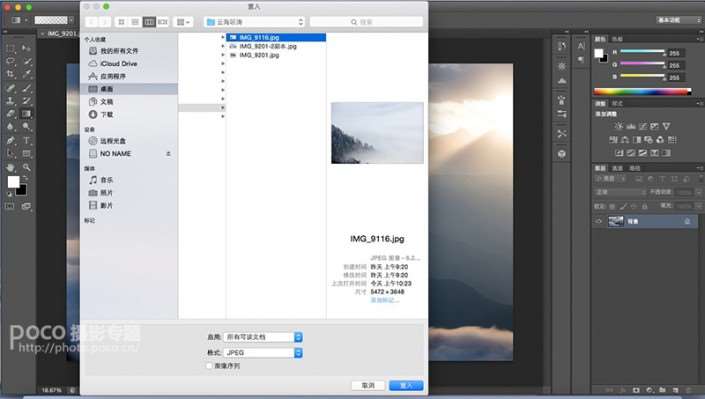Switch dialog to column view icon
This screenshot has width=705, height=399.
pyautogui.click(x=149, y=22)
